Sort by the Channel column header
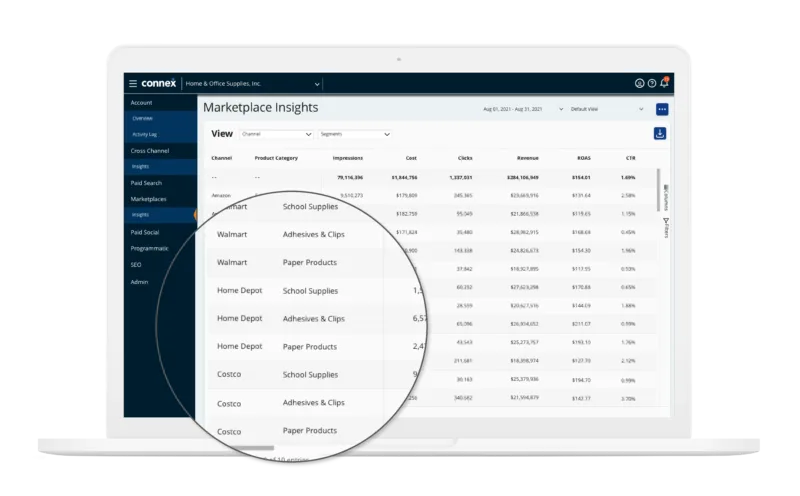The width and height of the screenshot is (800, 496). point(221,158)
